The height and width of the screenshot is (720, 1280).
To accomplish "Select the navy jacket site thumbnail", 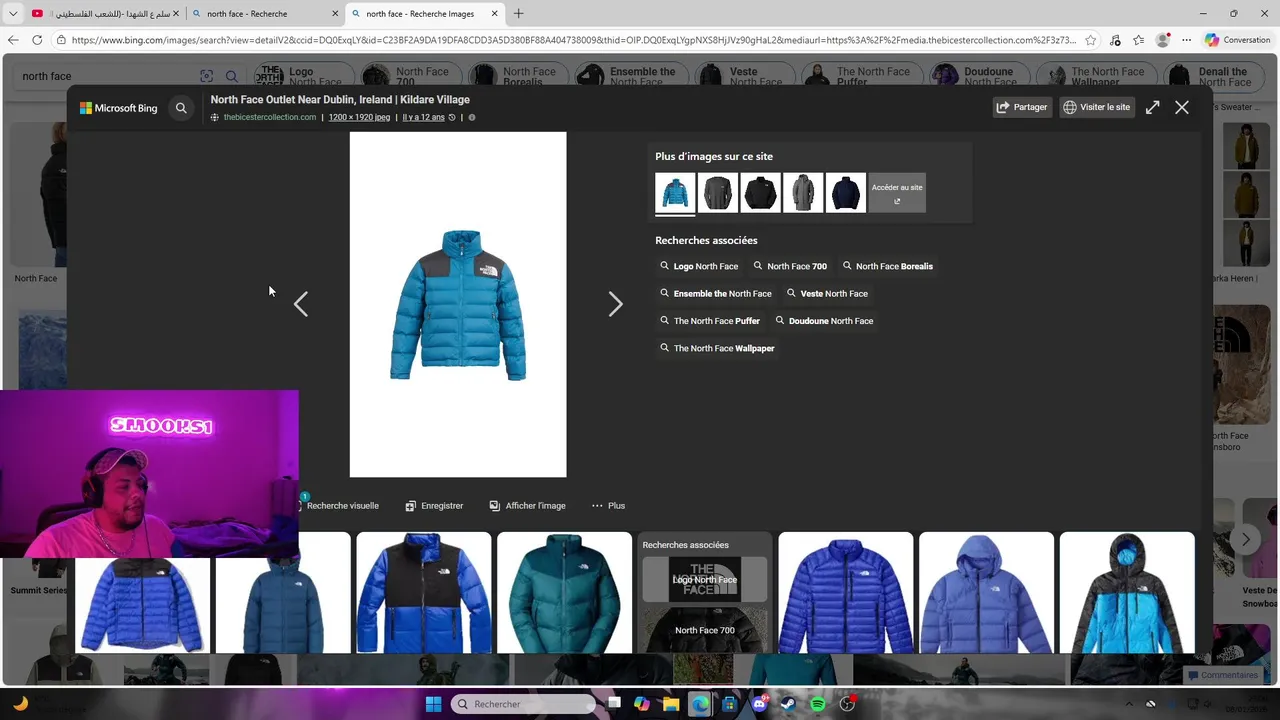I will (846, 192).
